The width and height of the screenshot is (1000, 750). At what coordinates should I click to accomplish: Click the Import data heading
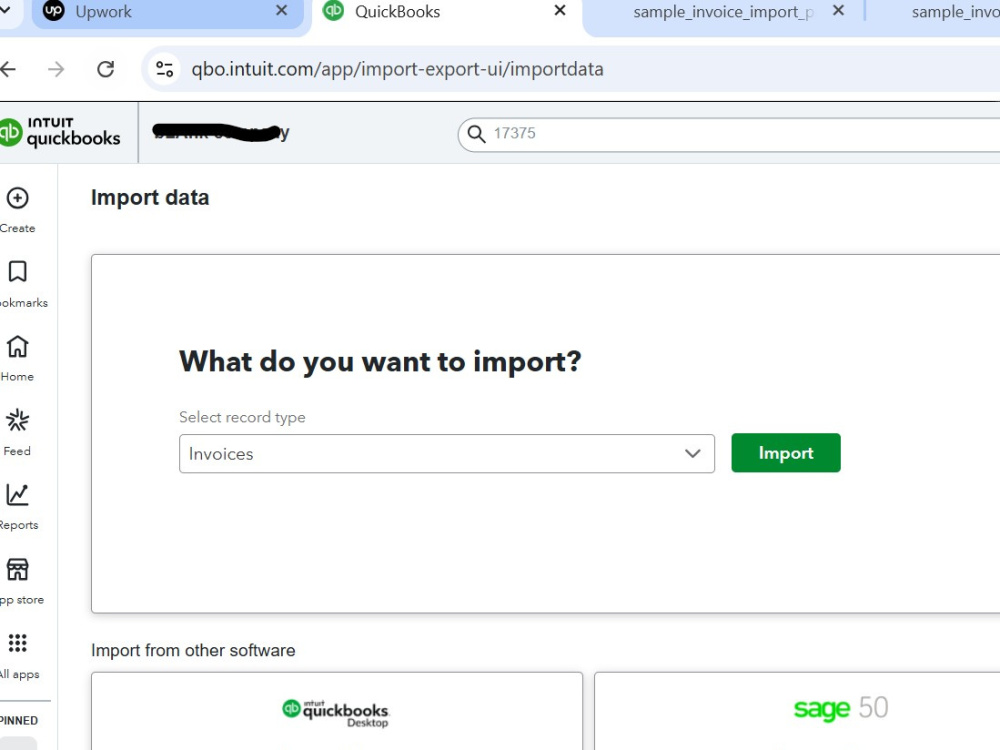(150, 198)
